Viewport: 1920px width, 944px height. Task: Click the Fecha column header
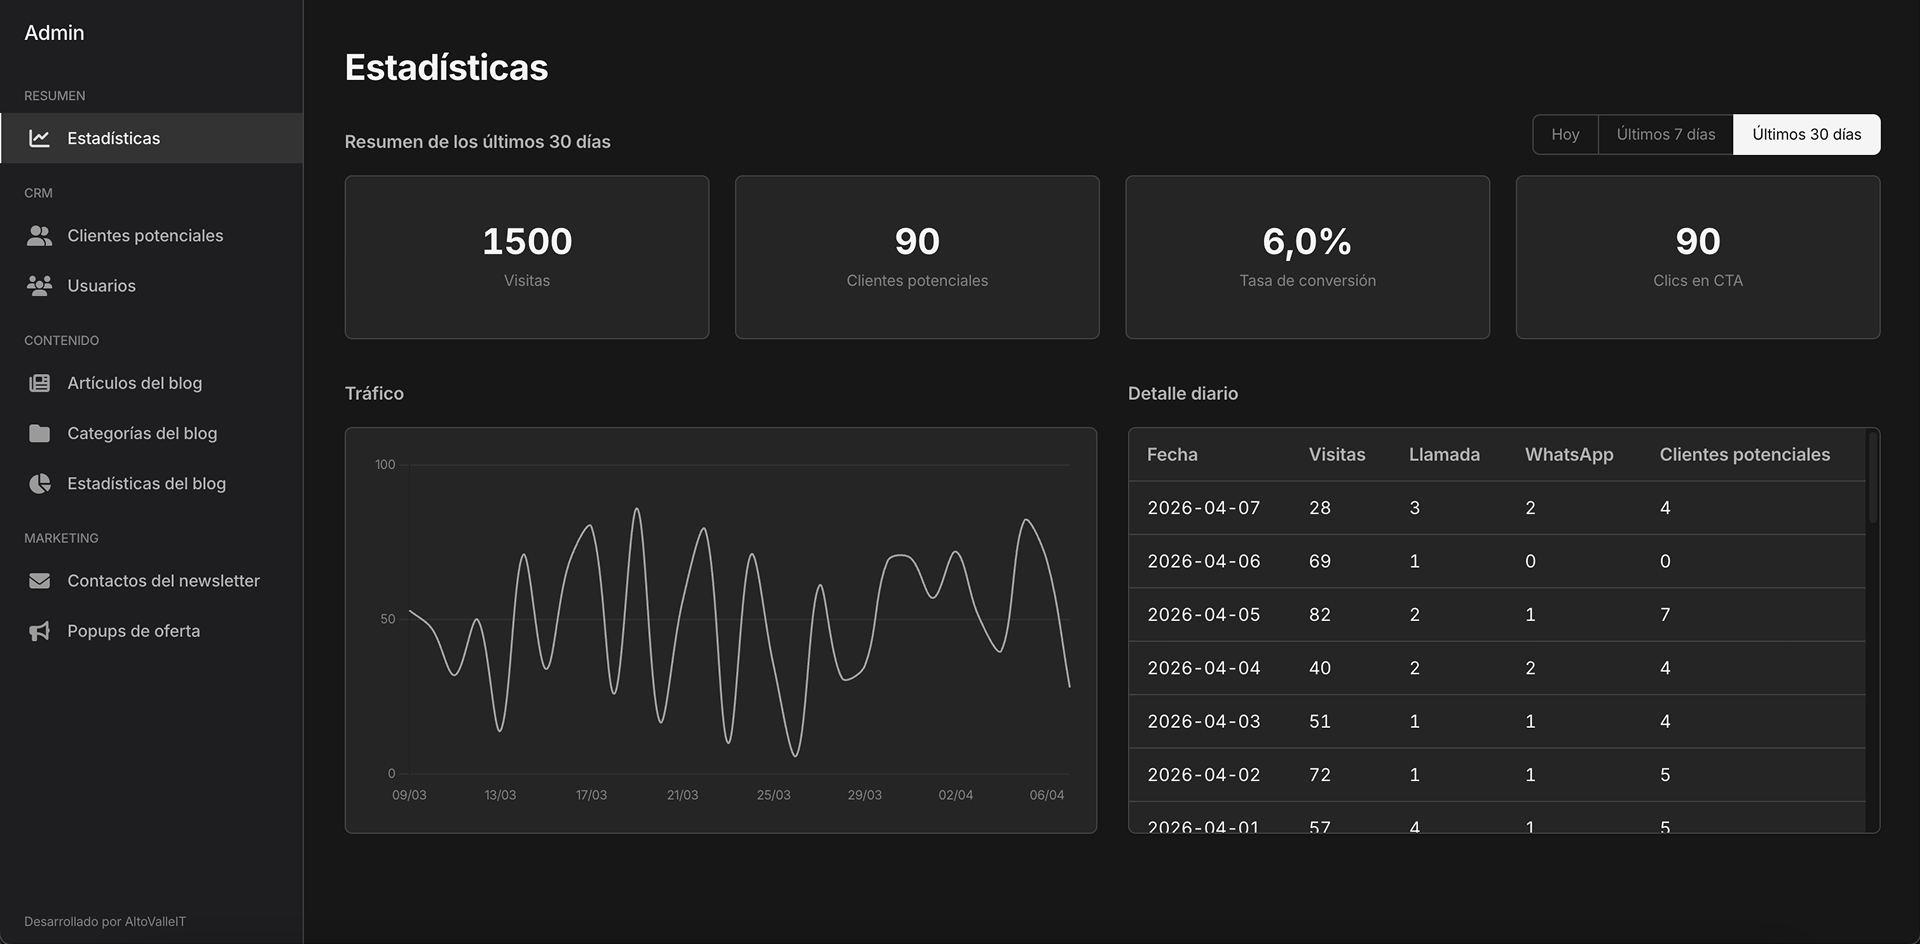(x=1172, y=455)
